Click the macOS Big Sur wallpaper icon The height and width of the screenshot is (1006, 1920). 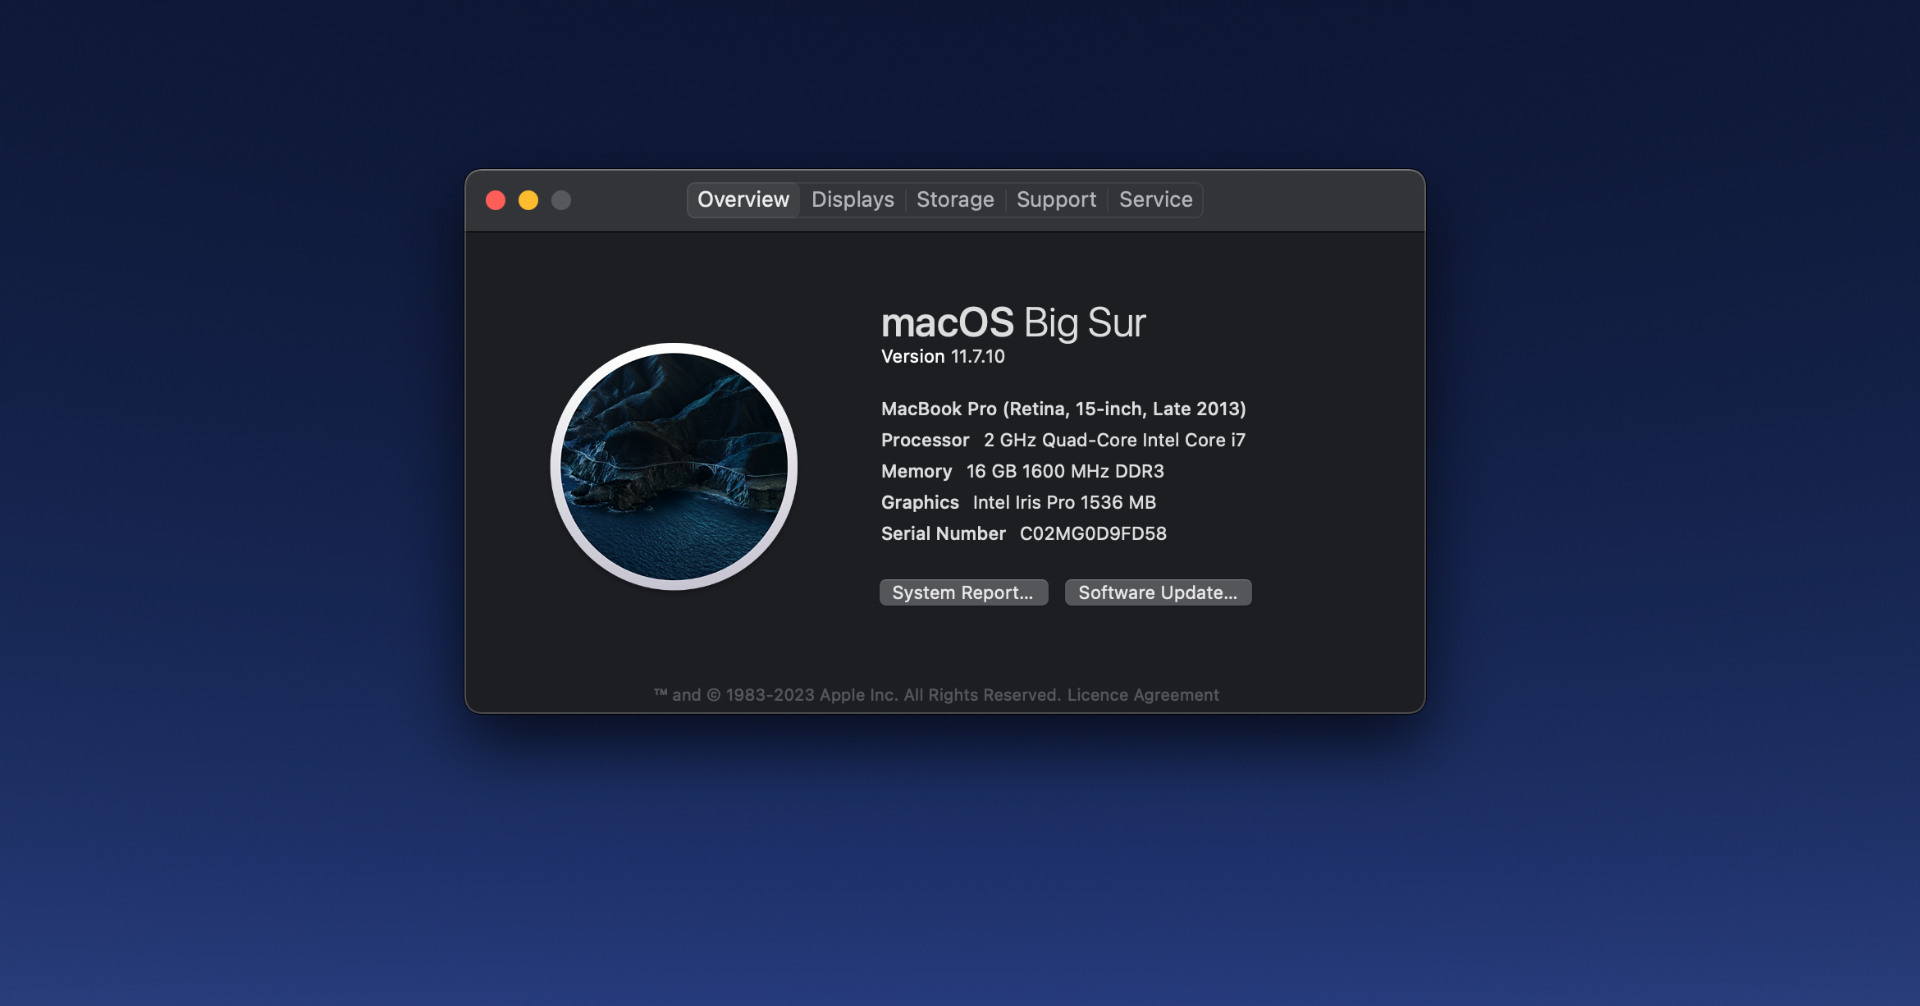coord(674,467)
